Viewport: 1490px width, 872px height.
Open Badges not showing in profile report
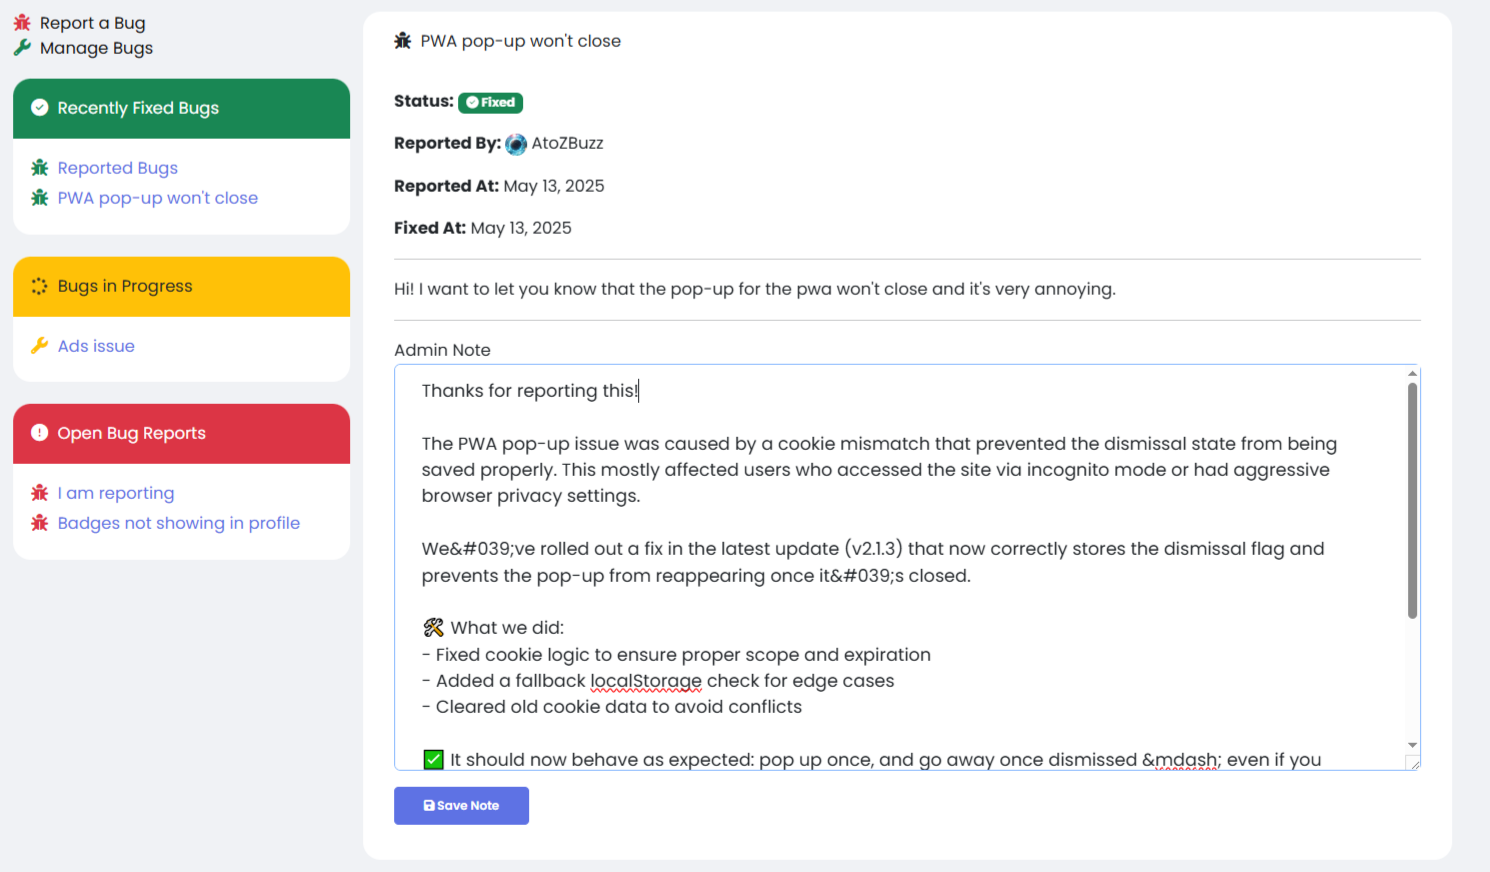tap(179, 523)
